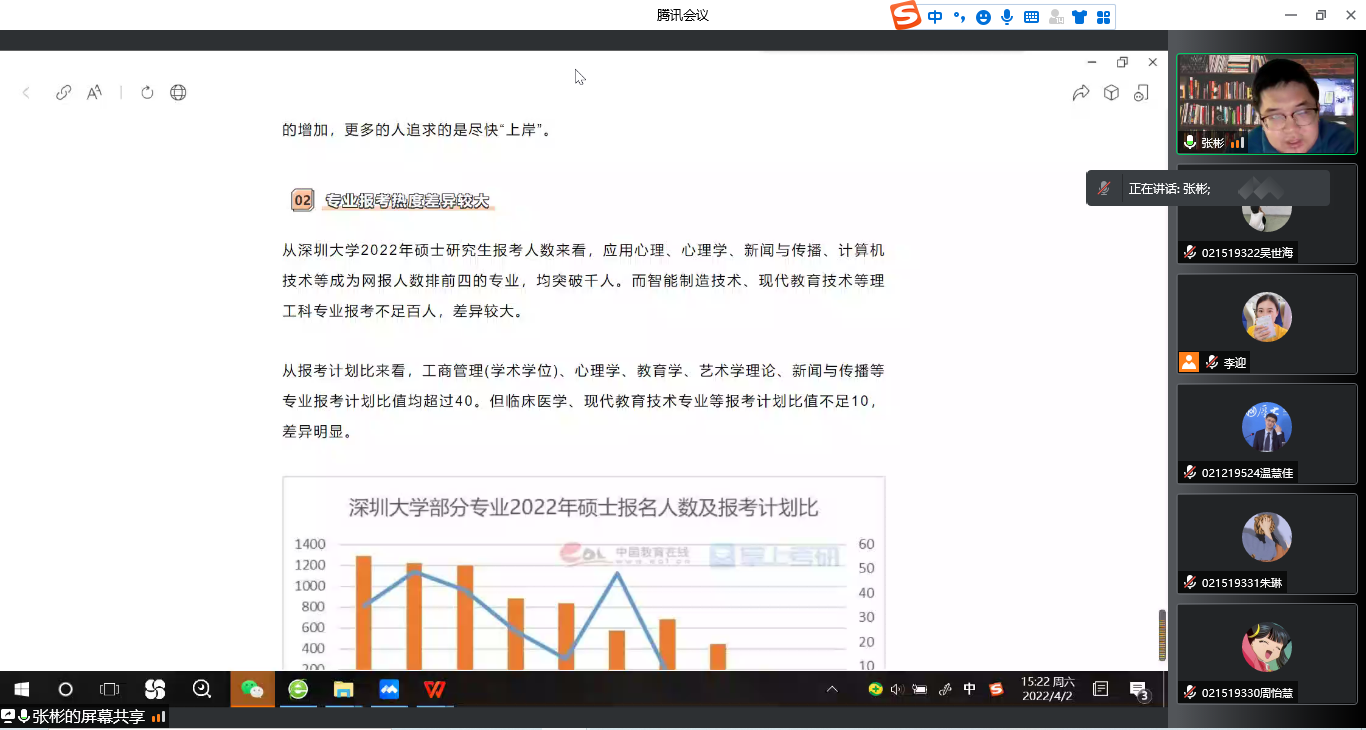Toggle Sogou voice input microphone
The image size is (1366, 730).
(1007, 17)
